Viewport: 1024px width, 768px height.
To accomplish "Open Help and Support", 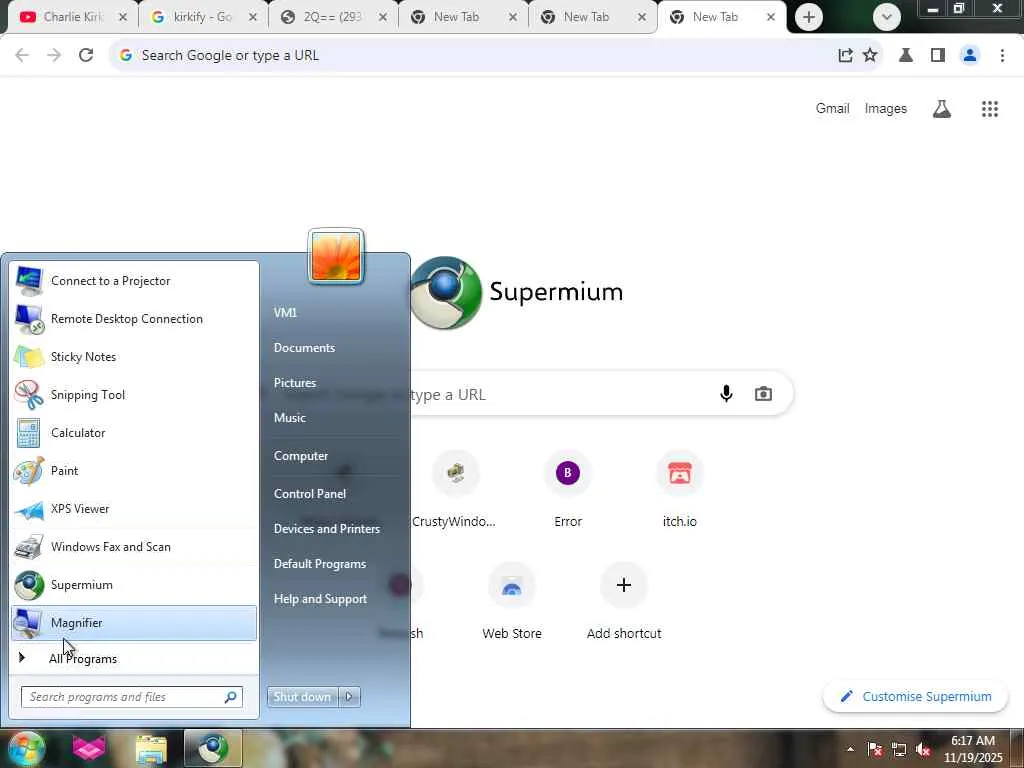I will [320, 599].
